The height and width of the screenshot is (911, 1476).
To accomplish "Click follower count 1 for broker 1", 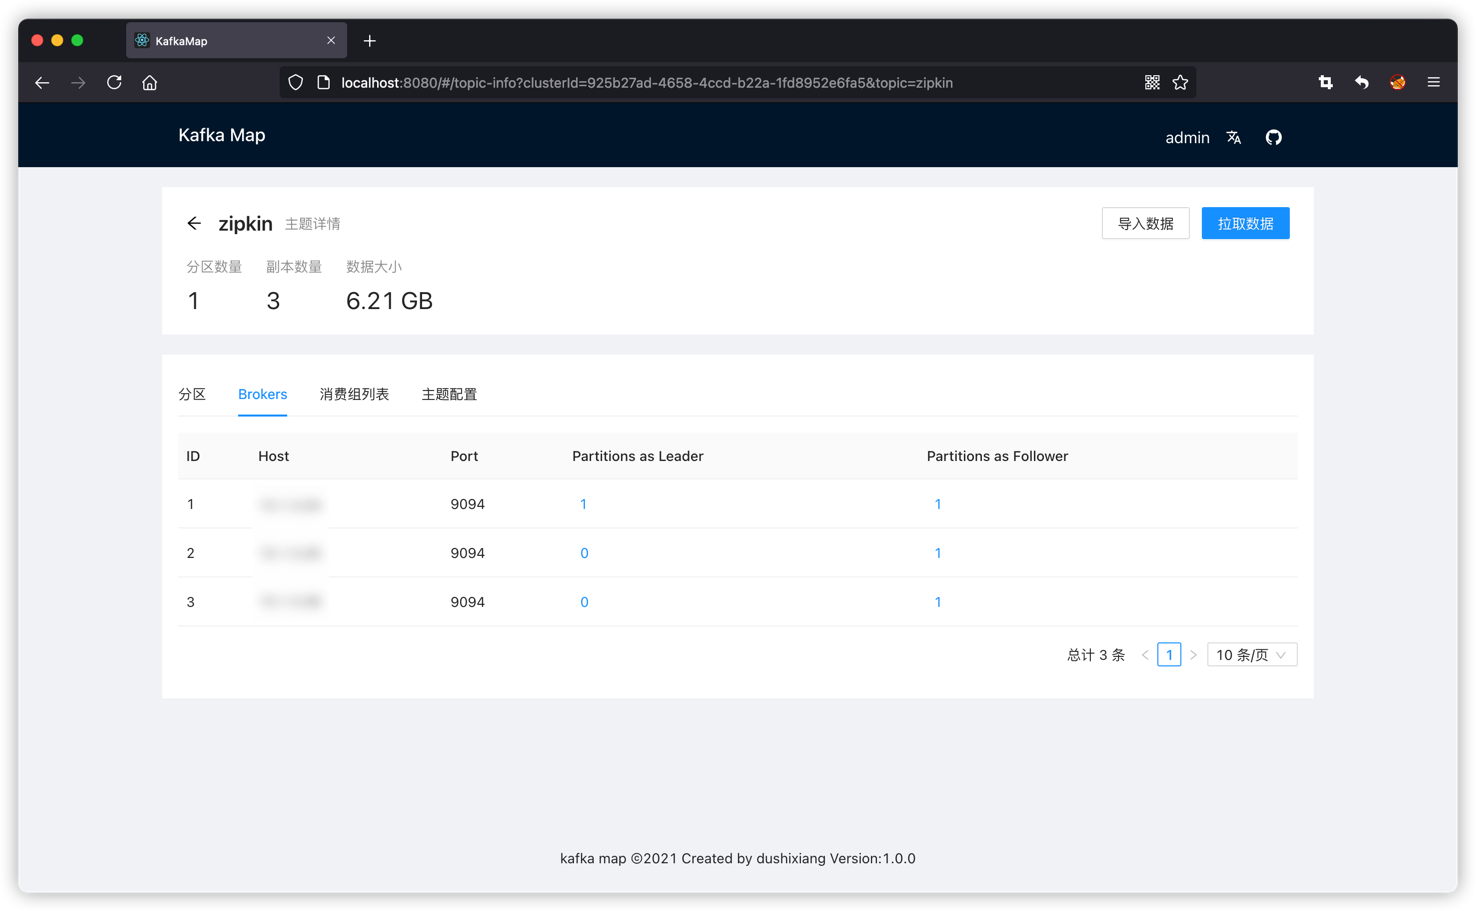I will click(x=937, y=504).
